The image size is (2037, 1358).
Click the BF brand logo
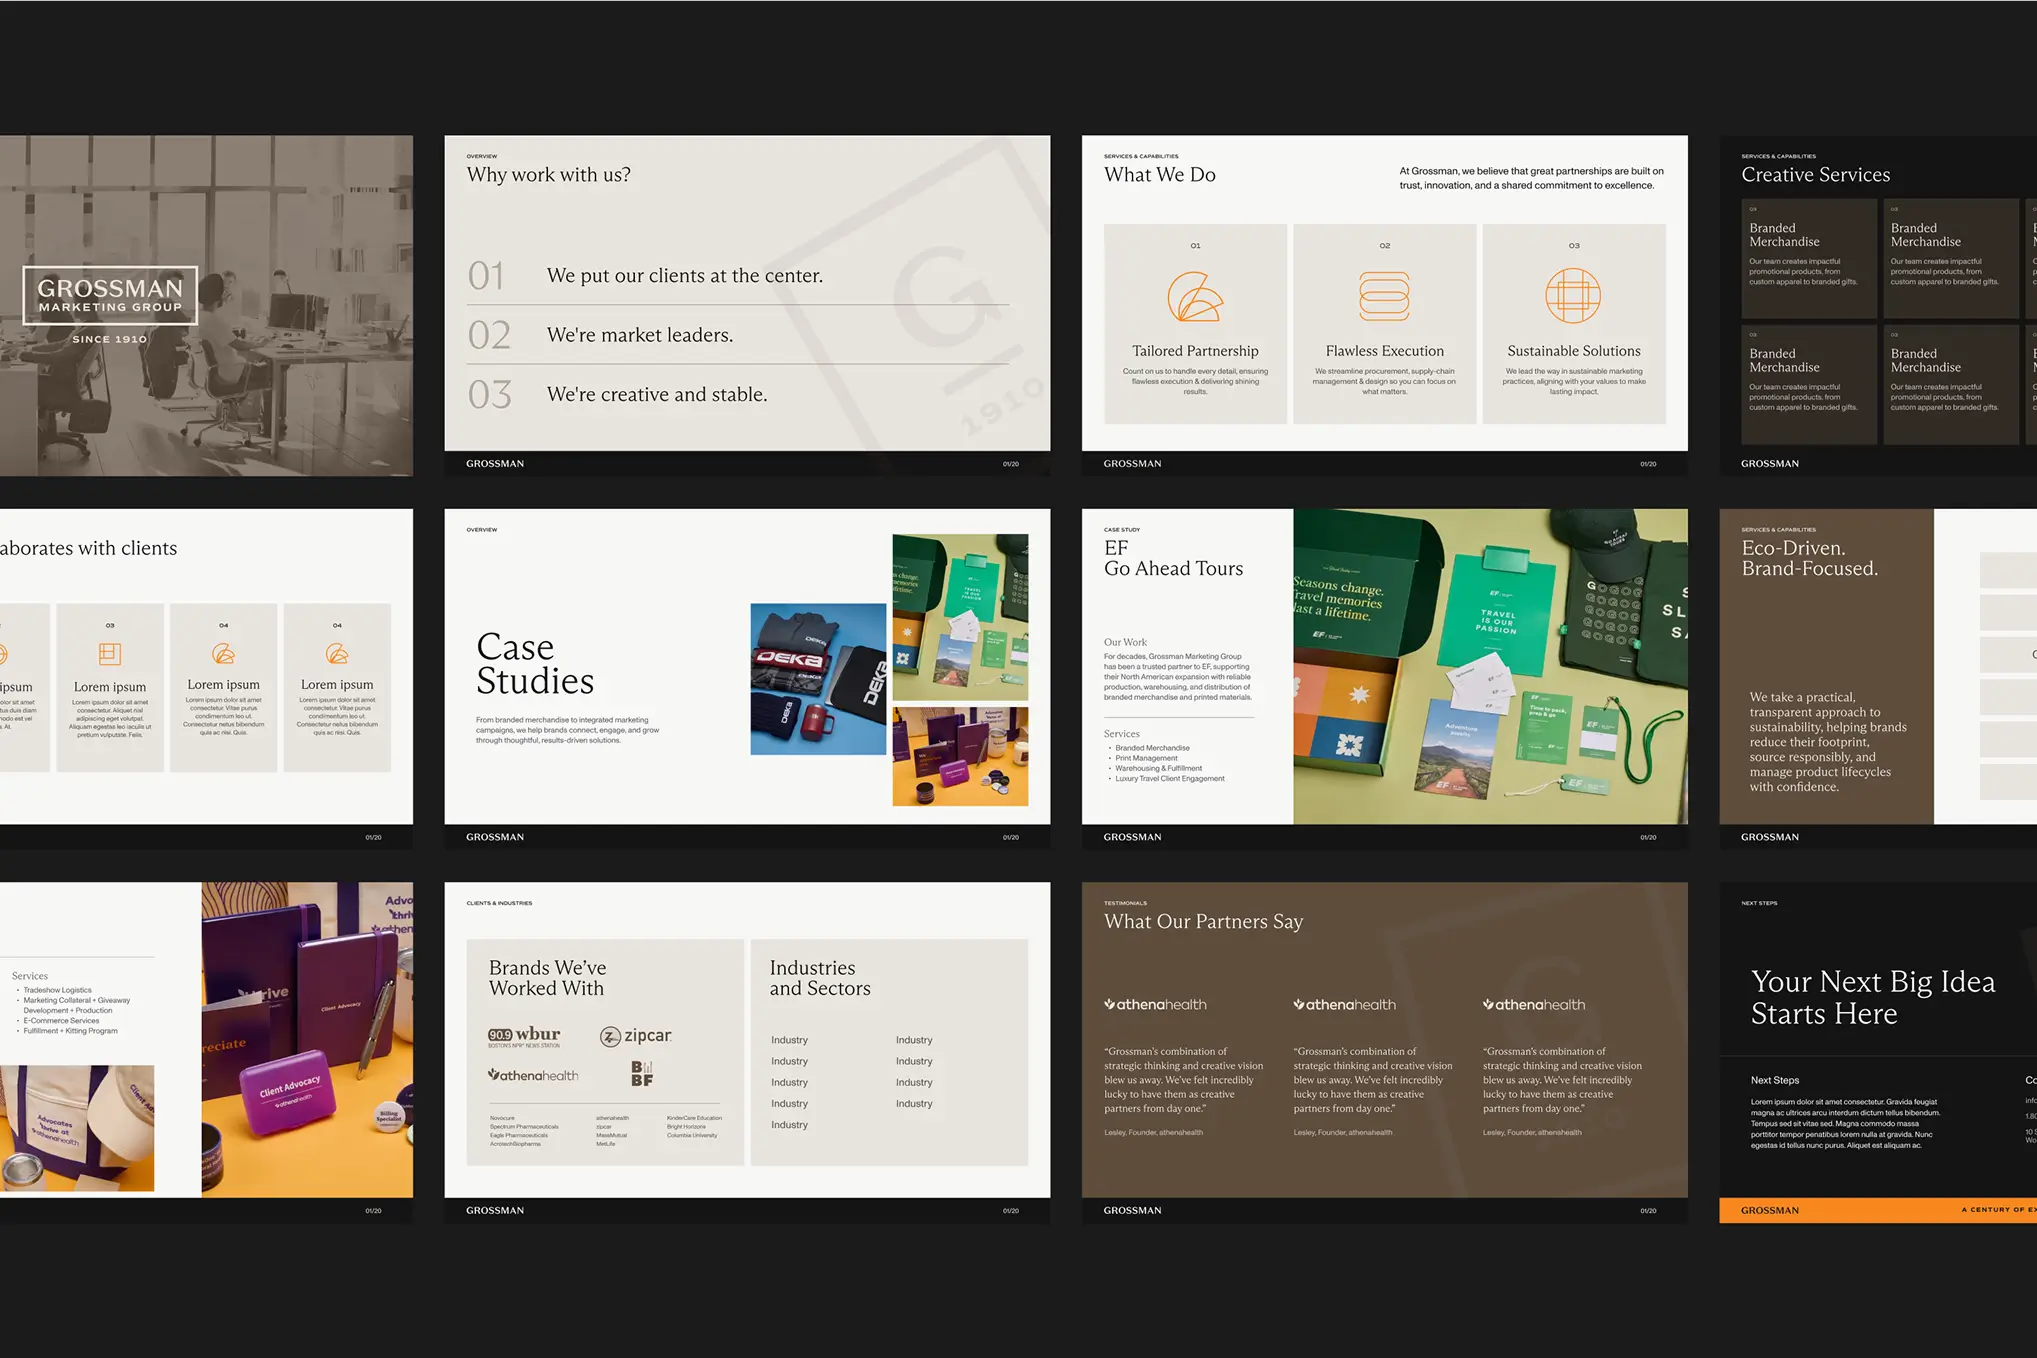coord(642,1074)
